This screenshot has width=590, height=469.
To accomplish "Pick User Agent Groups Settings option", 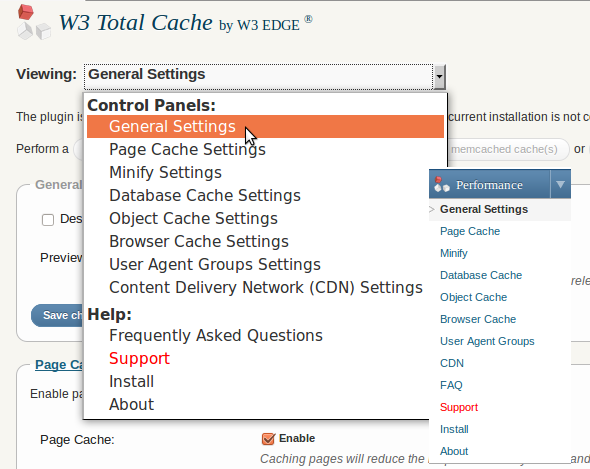I will [215, 264].
